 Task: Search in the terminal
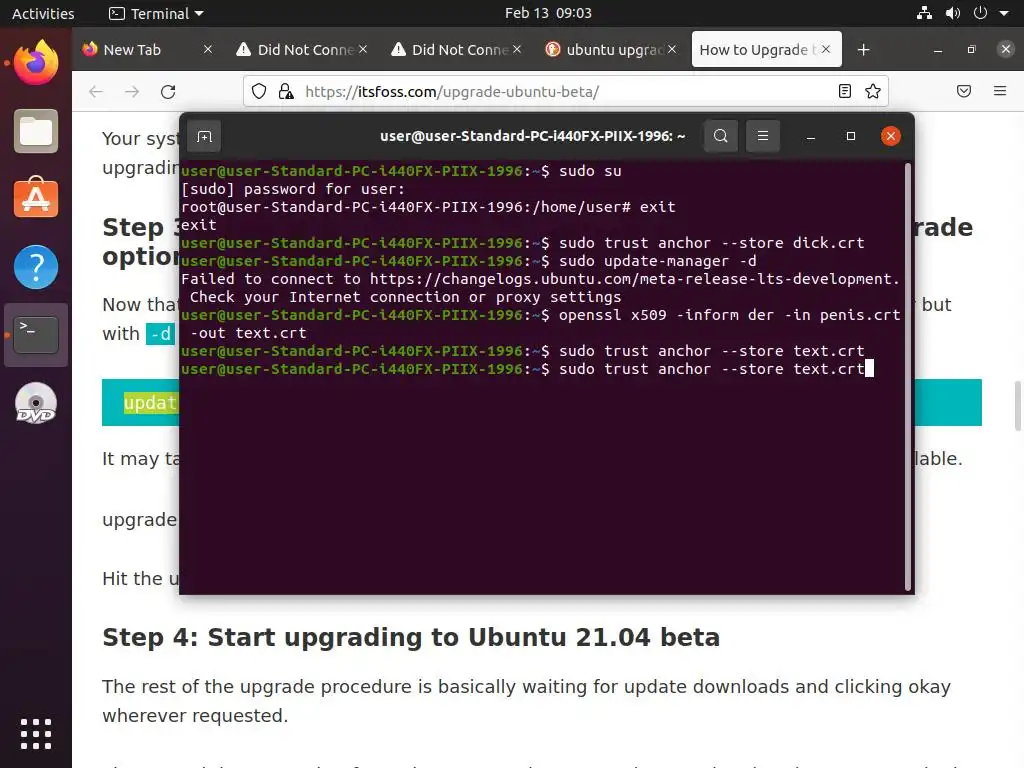pos(721,136)
